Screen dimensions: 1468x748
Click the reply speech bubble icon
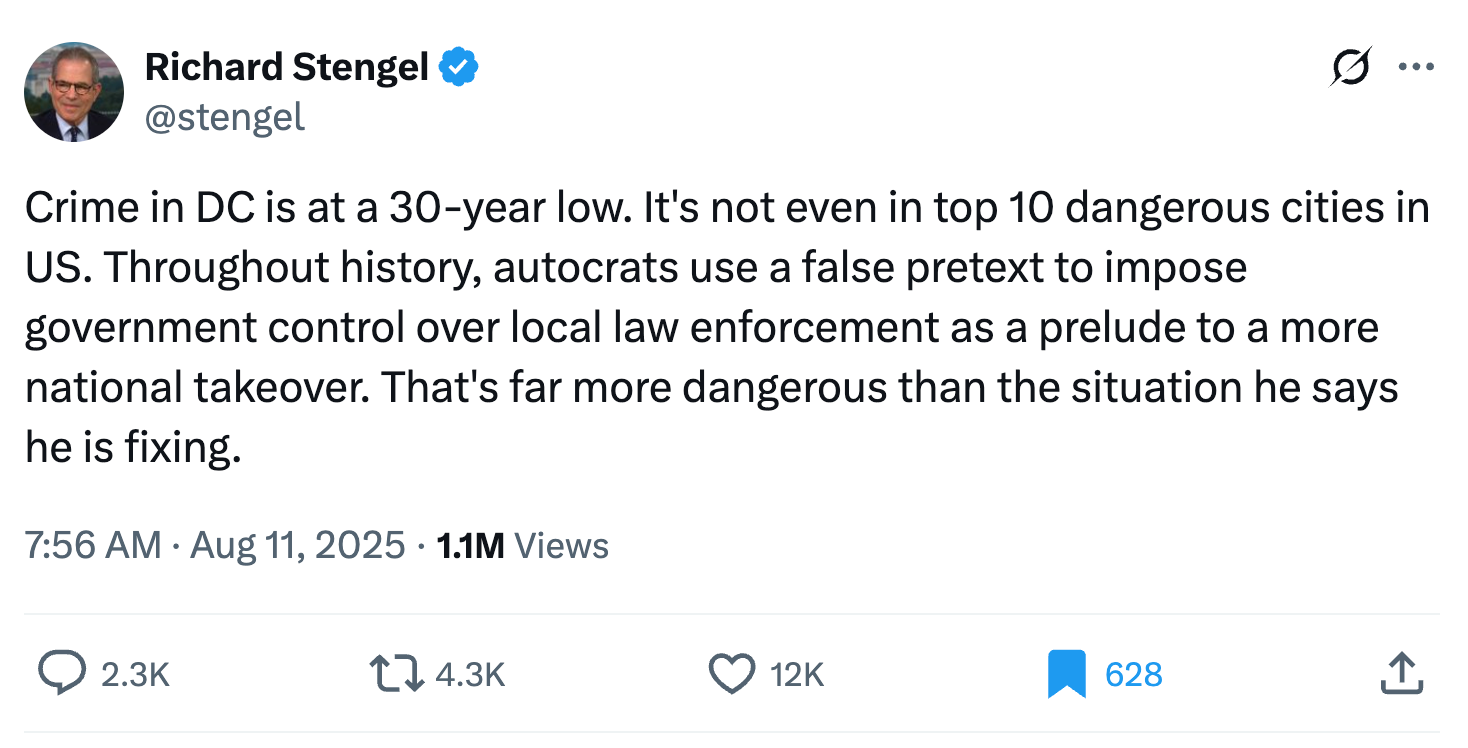point(62,674)
